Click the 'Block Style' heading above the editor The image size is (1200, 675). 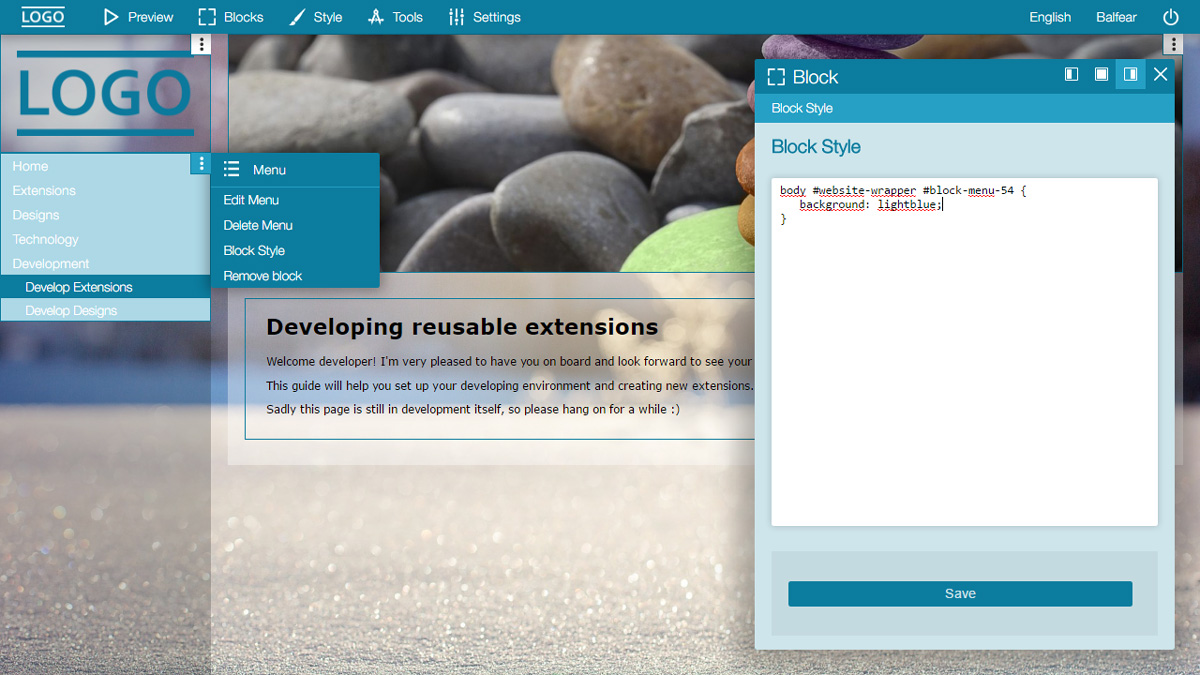pos(816,147)
